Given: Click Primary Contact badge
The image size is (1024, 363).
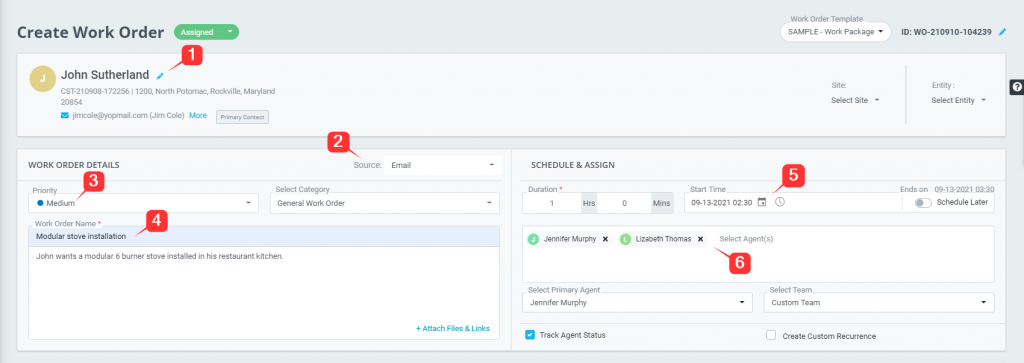Looking at the screenshot, I should click(242, 117).
